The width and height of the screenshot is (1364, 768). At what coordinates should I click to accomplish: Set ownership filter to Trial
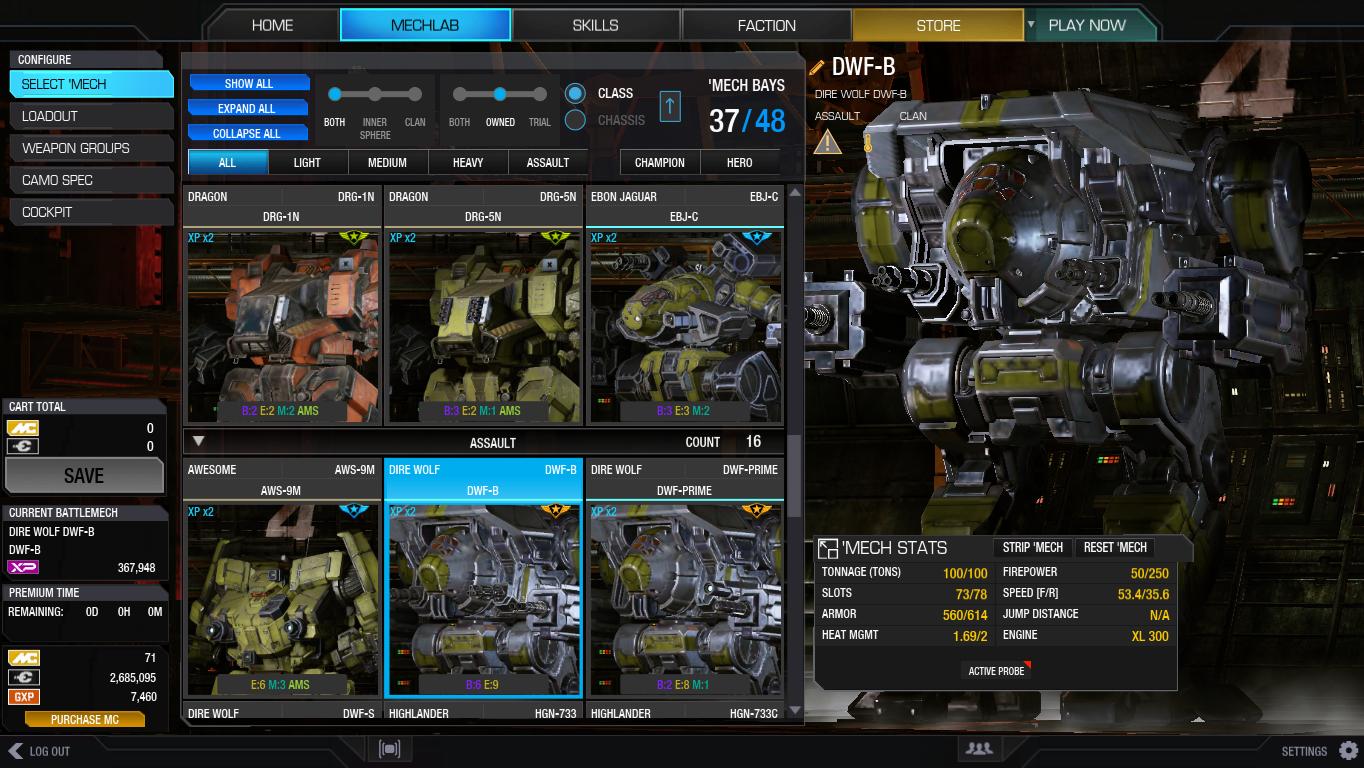coord(539,94)
